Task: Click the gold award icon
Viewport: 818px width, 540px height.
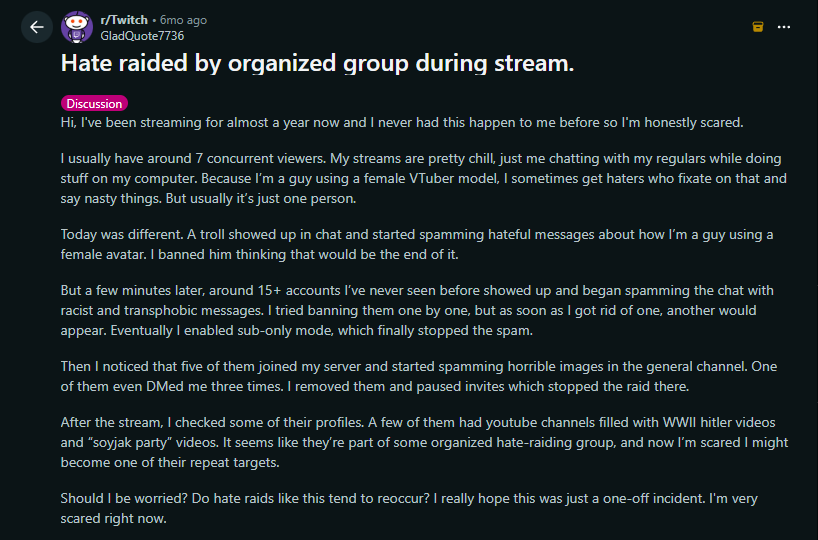Action: [757, 27]
